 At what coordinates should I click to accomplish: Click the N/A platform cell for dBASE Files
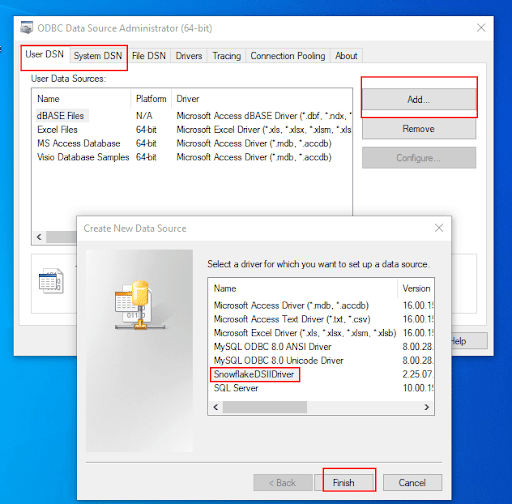pos(144,116)
